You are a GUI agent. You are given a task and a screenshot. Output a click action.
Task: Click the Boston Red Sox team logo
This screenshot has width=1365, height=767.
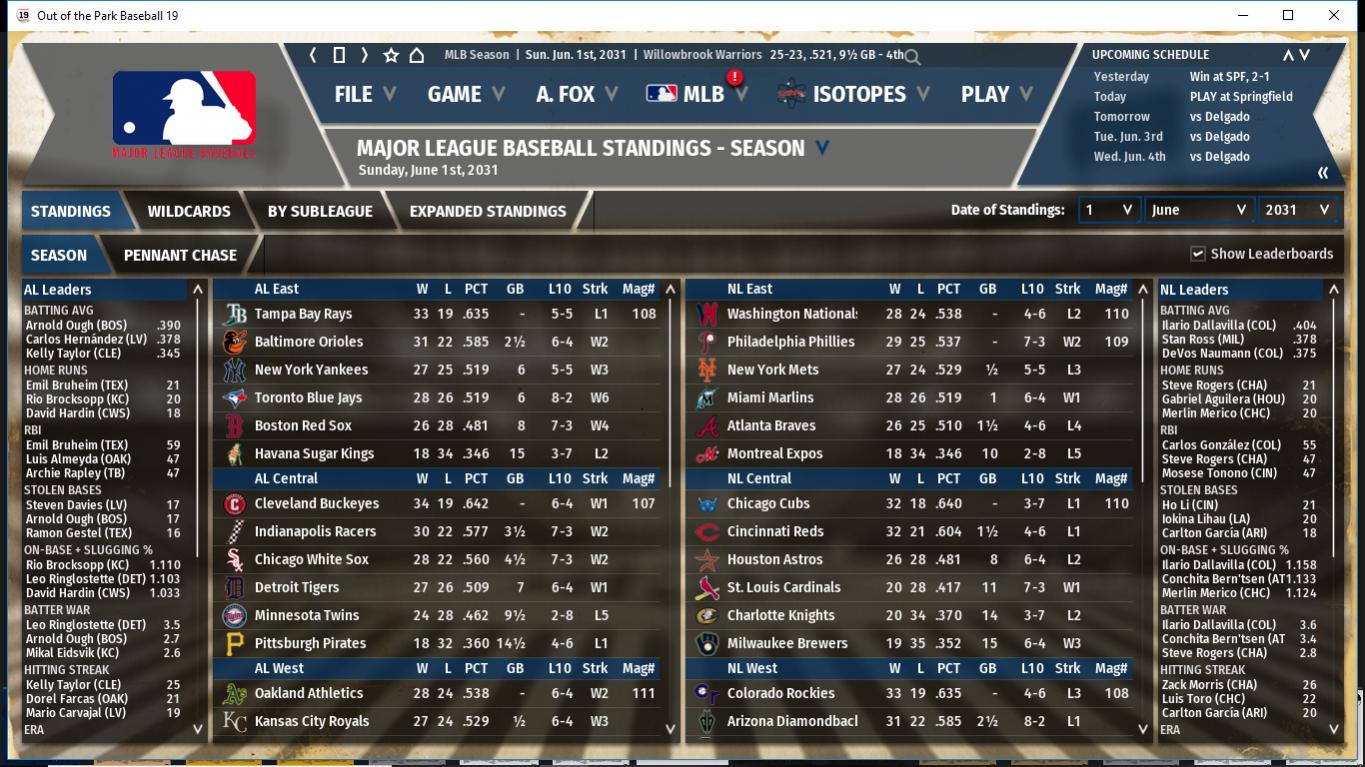234,426
